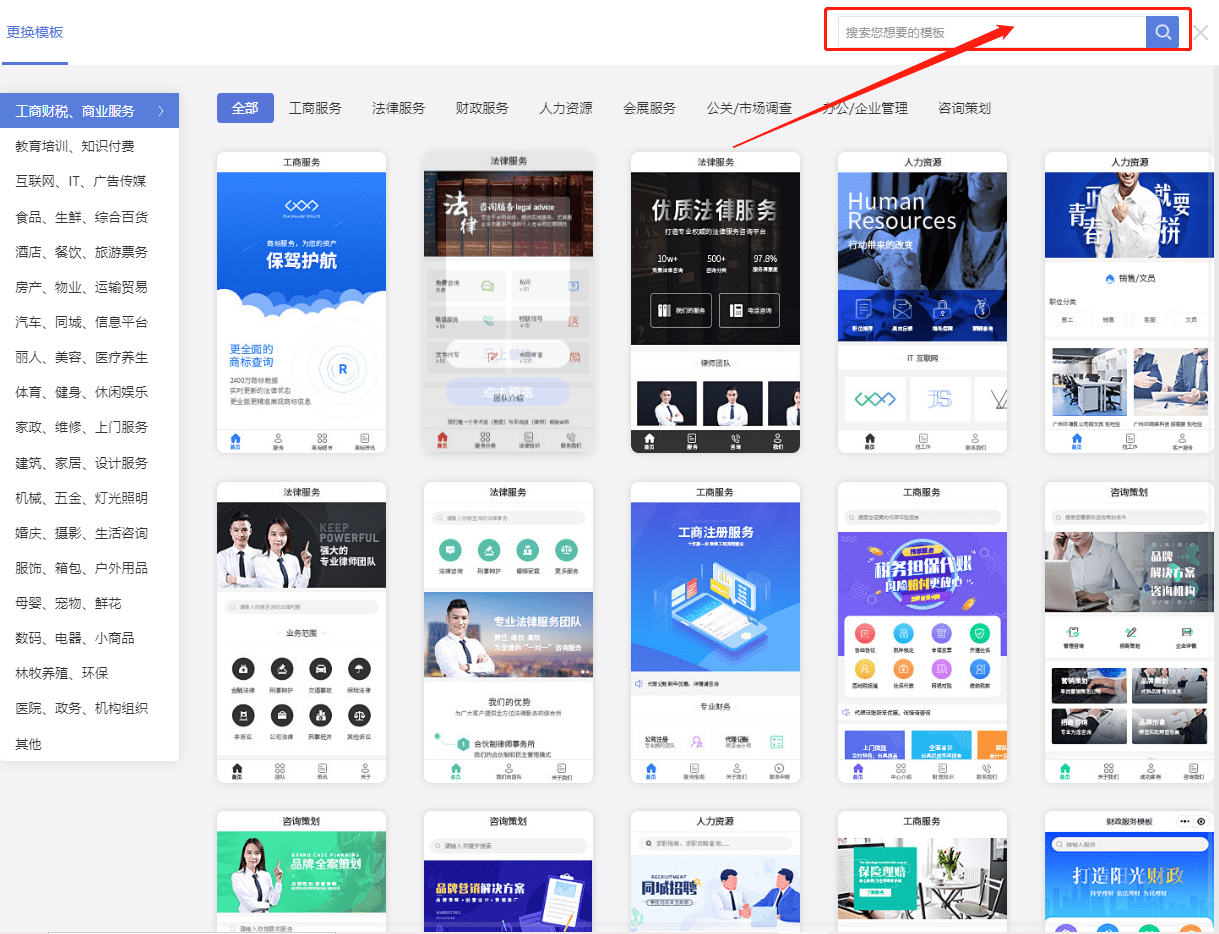Select the 强大的专业律师团队 template
1219x934 pixels.
tap(301, 632)
